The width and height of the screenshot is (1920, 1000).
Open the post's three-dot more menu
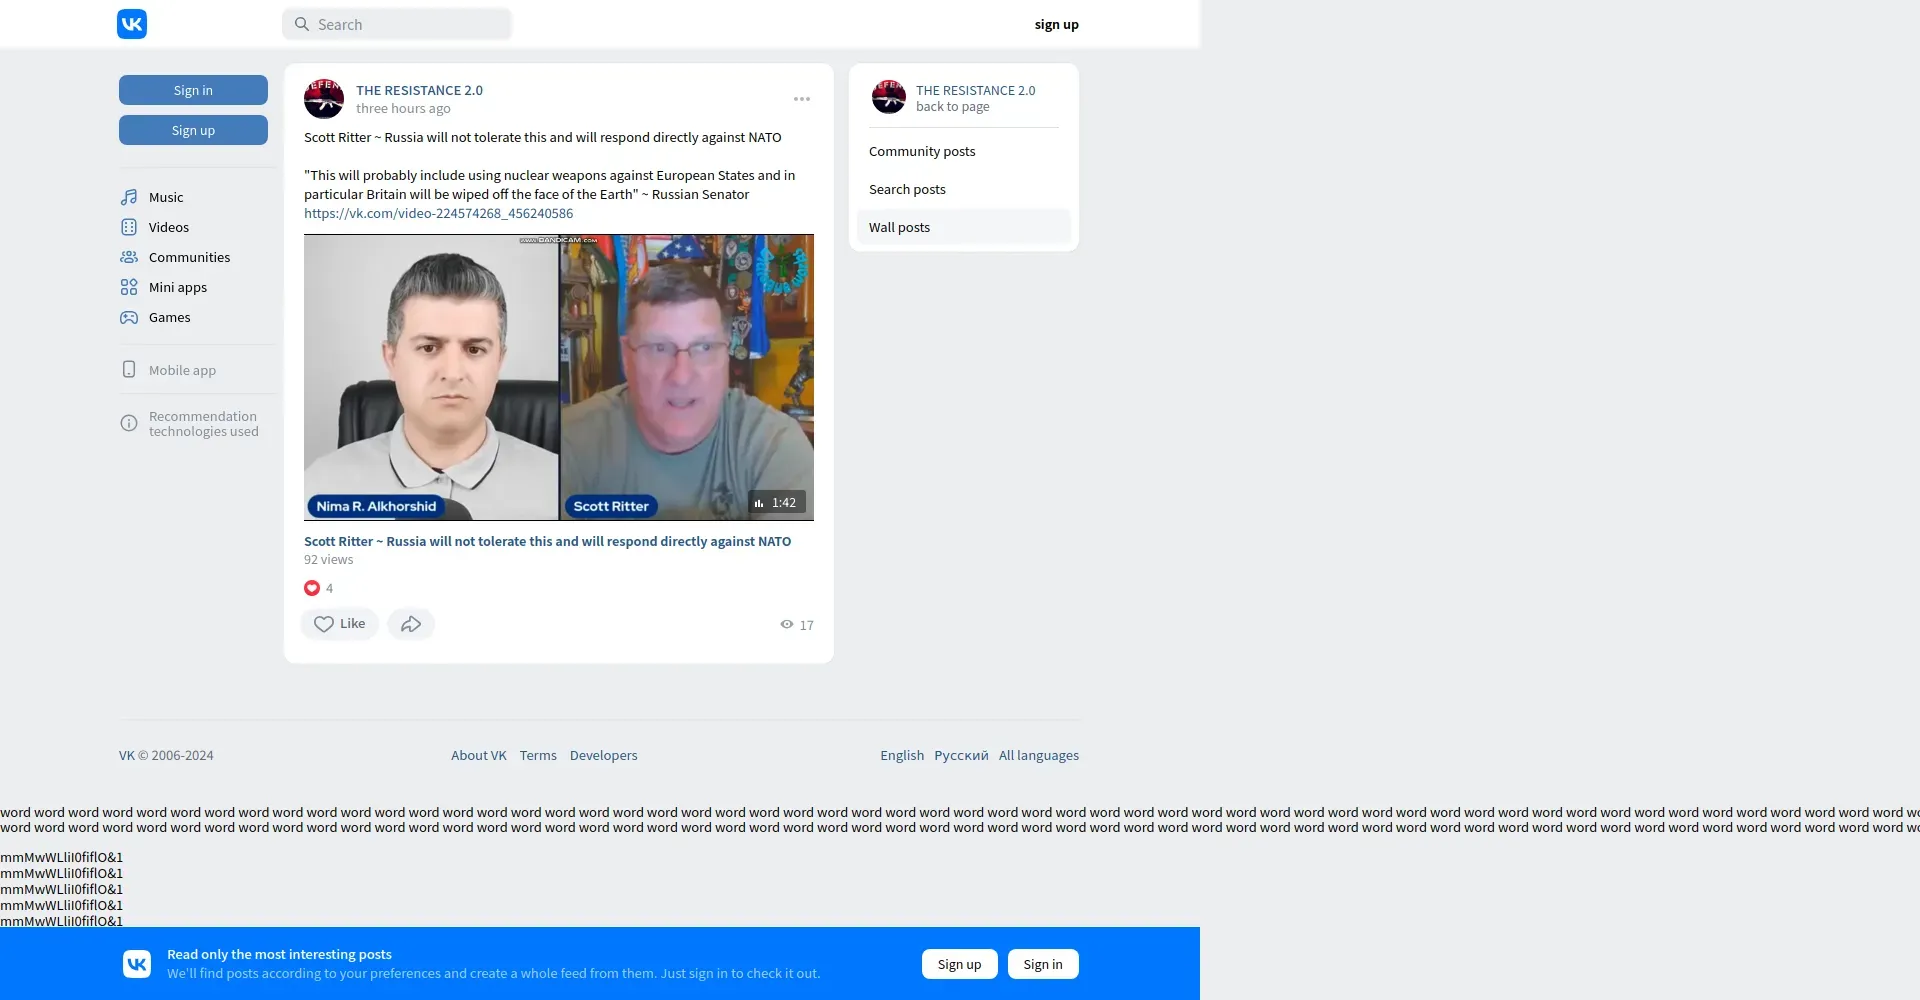pos(802,99)
